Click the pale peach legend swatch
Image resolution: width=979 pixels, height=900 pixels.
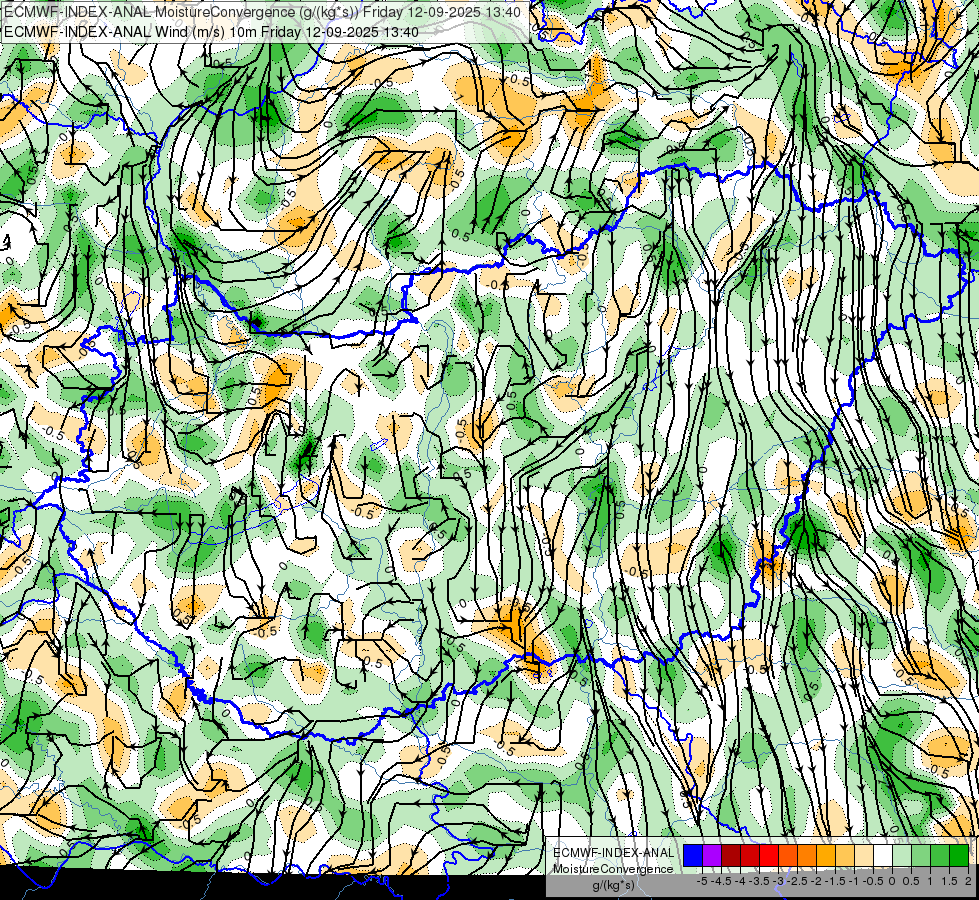point(864,855)
